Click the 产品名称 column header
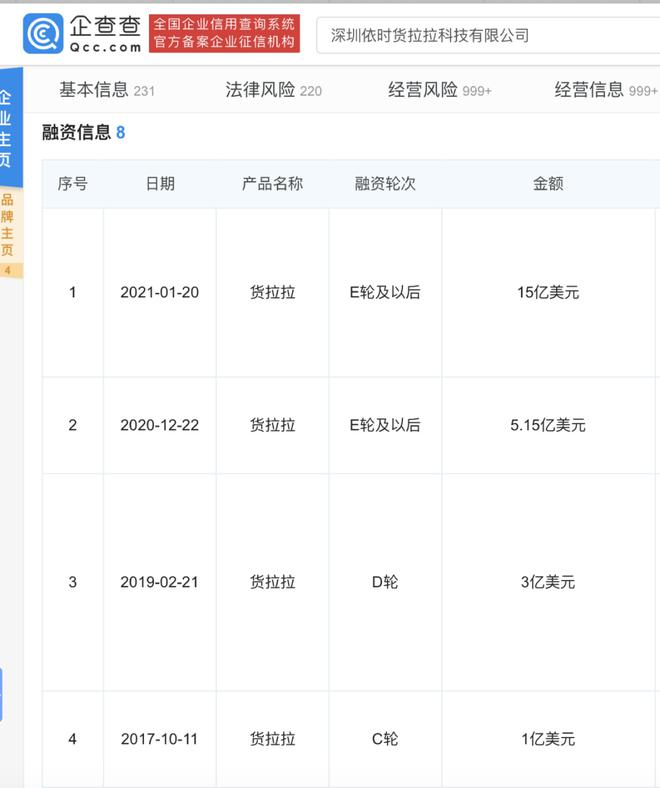The image size is (660, 788). coord(272,183)
